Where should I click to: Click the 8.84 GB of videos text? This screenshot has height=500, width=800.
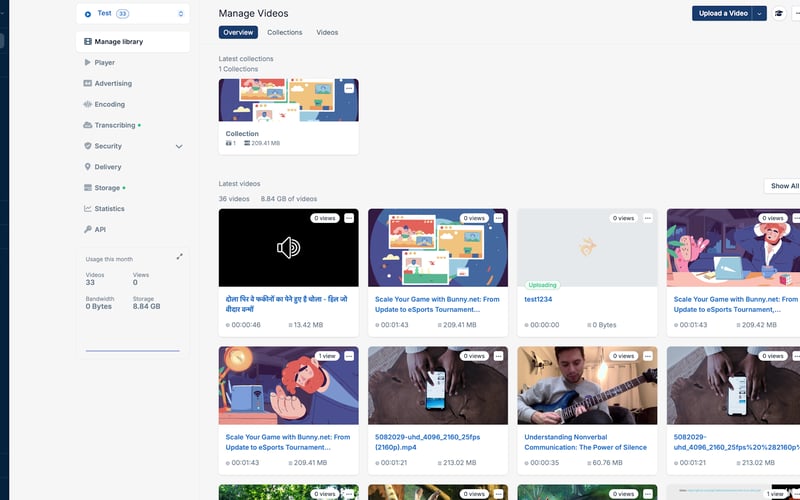[289, 199]
